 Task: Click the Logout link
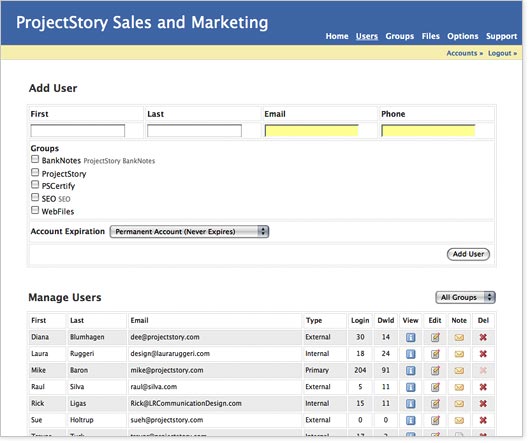(502, 53)
